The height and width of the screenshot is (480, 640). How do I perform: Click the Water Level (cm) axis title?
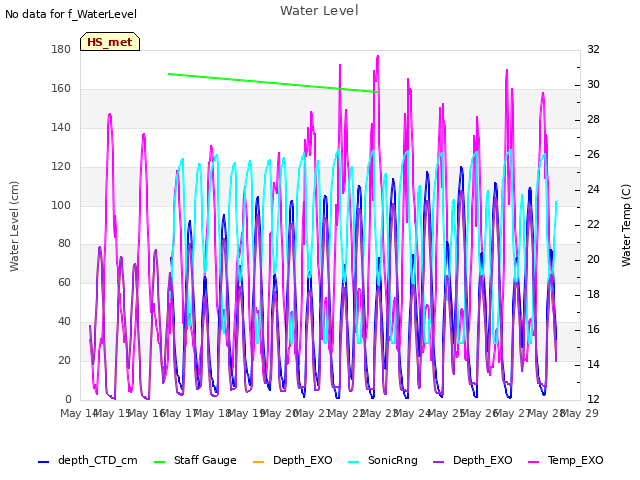coord(14,227)
